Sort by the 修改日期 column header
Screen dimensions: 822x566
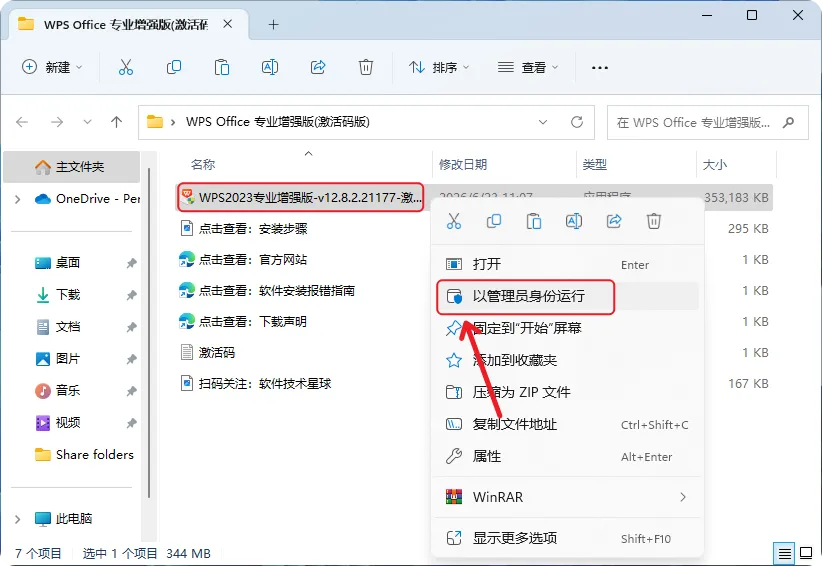(x=463, y=165)
